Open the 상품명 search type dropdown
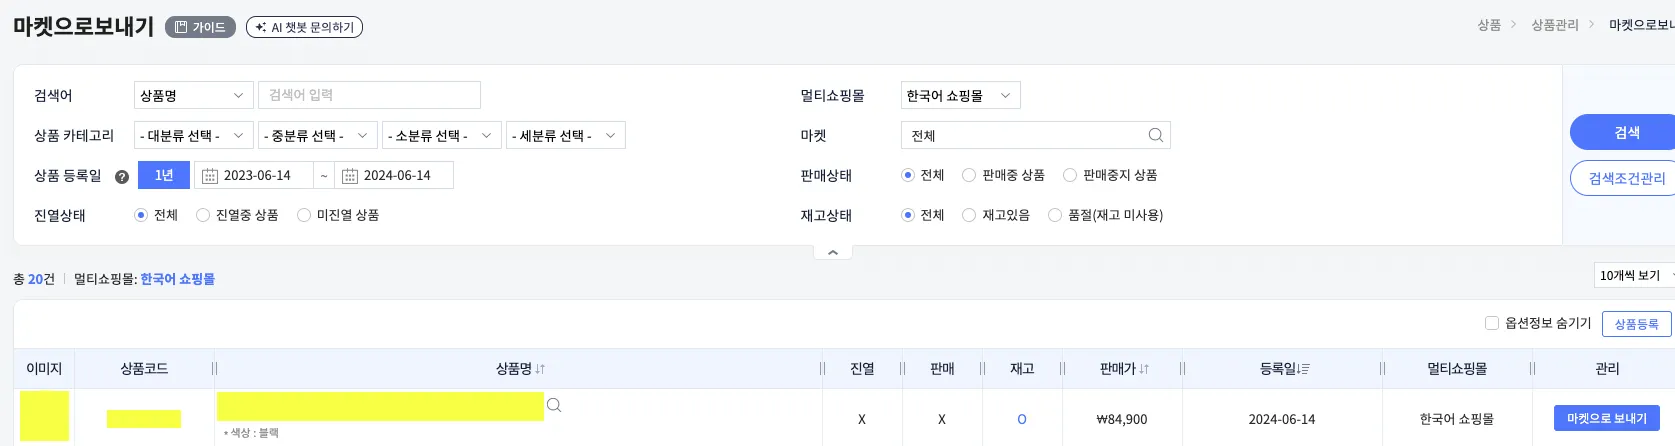 (193, 95)
